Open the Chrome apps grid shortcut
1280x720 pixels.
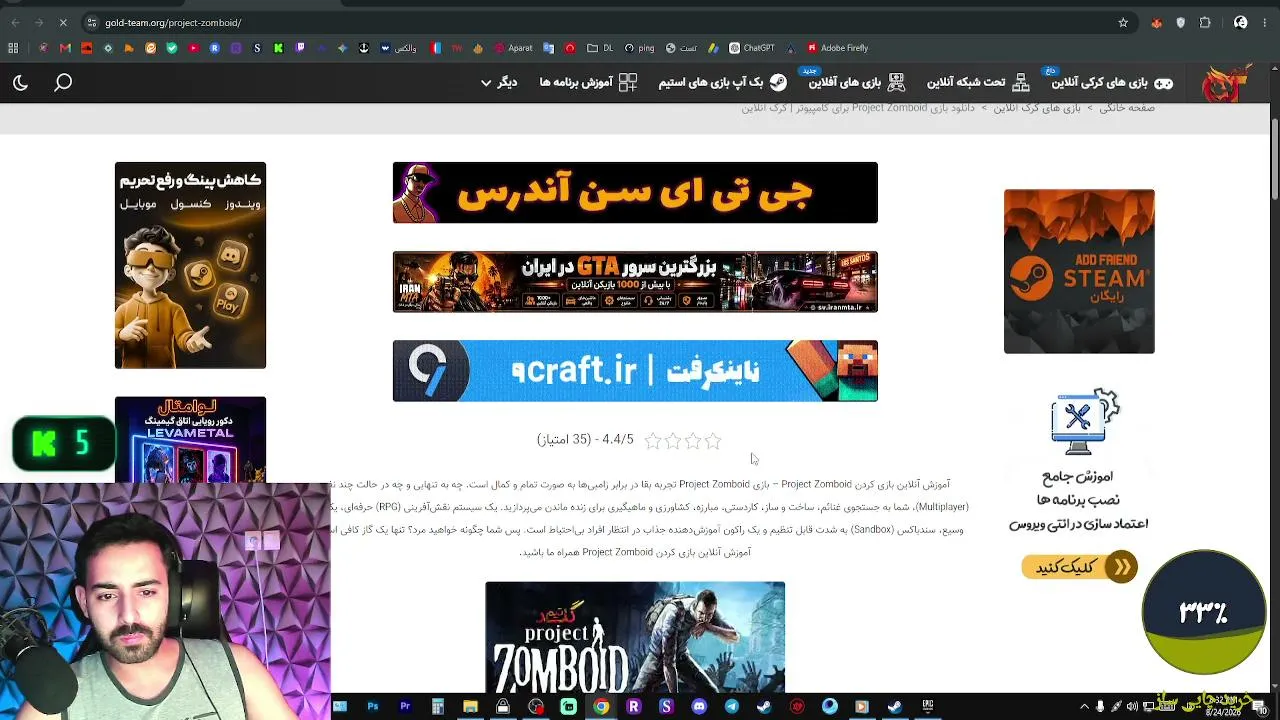pyautogui.click(x=13, y=48)
